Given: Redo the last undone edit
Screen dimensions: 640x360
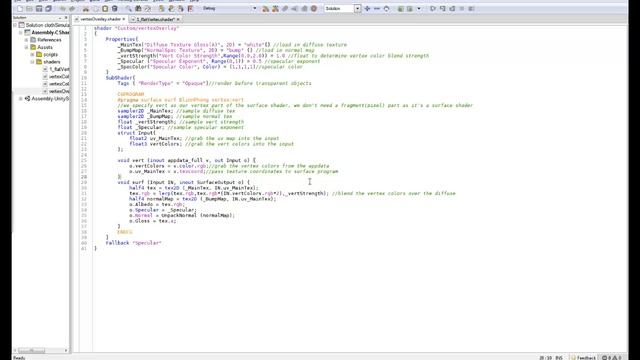Looking at the screenshot, I should click(72, 9).
